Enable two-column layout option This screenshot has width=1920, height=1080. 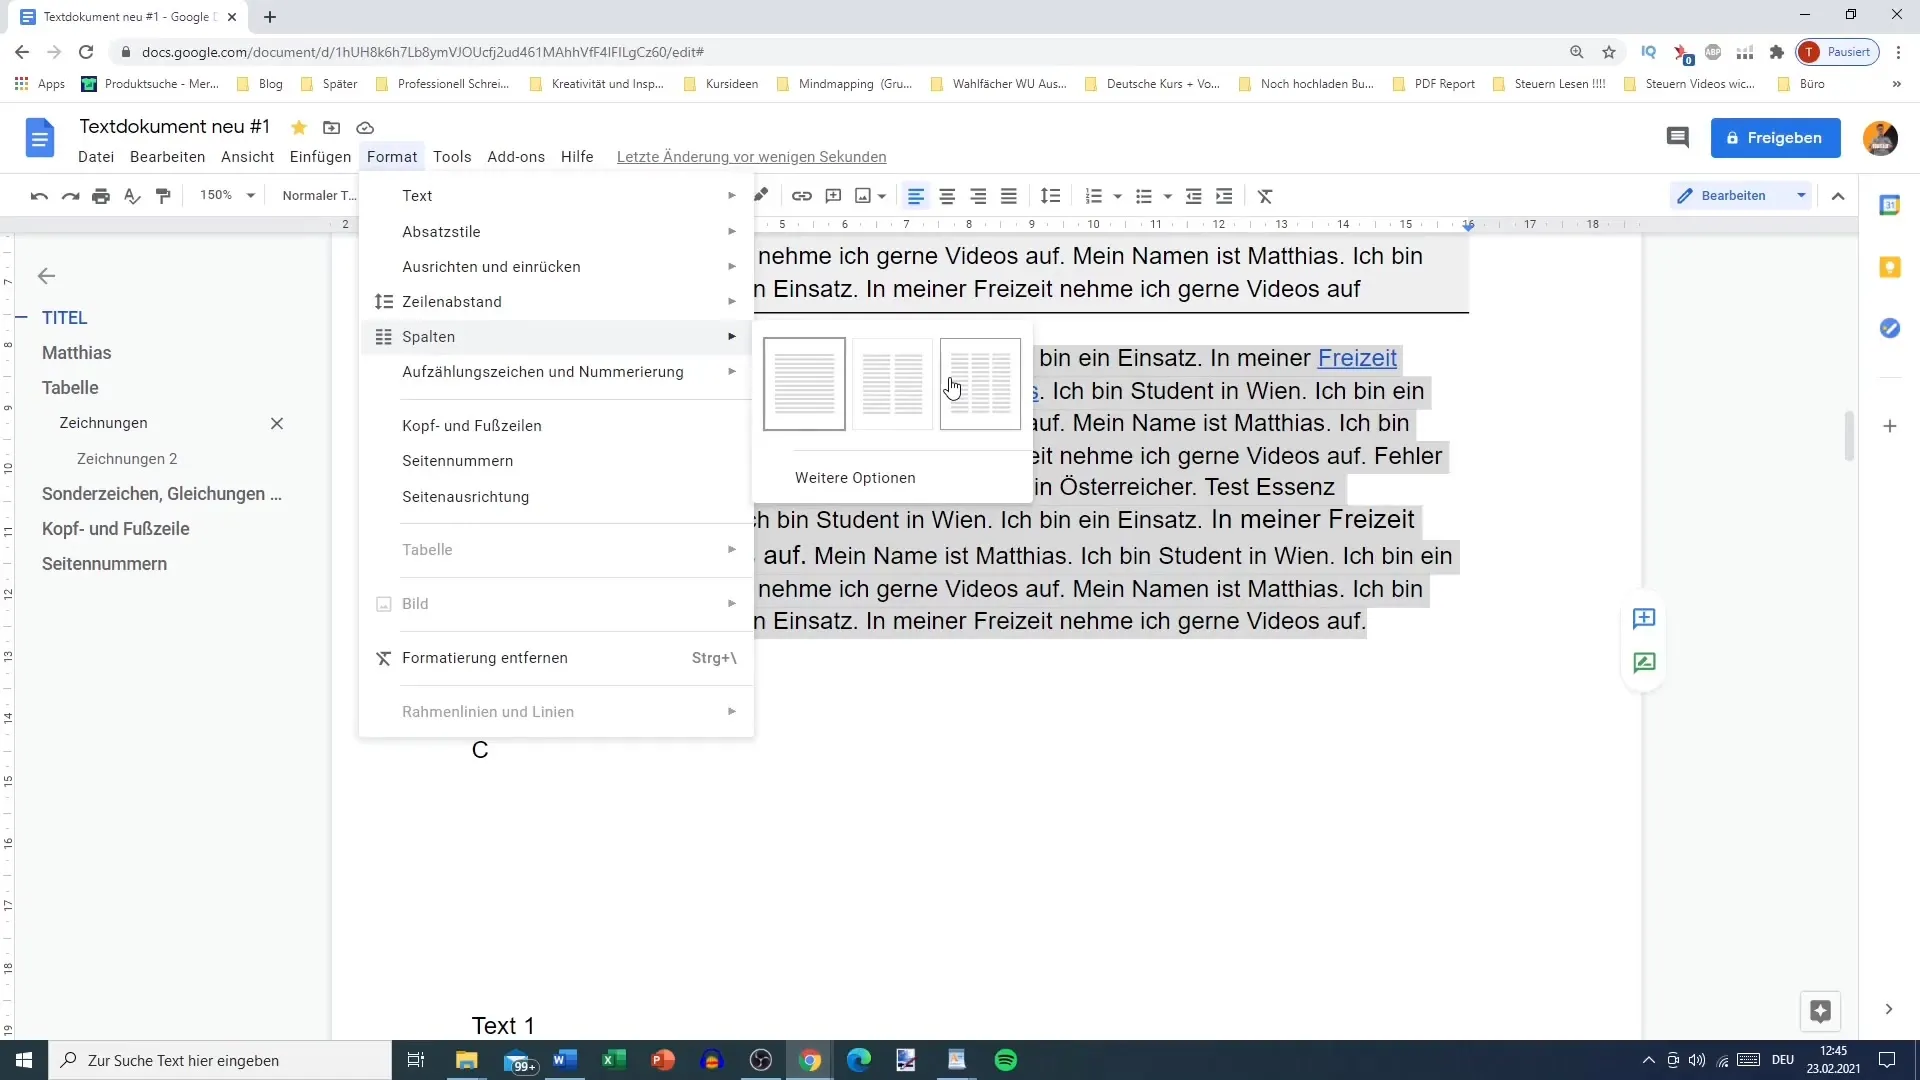click(x=891, y=384)
